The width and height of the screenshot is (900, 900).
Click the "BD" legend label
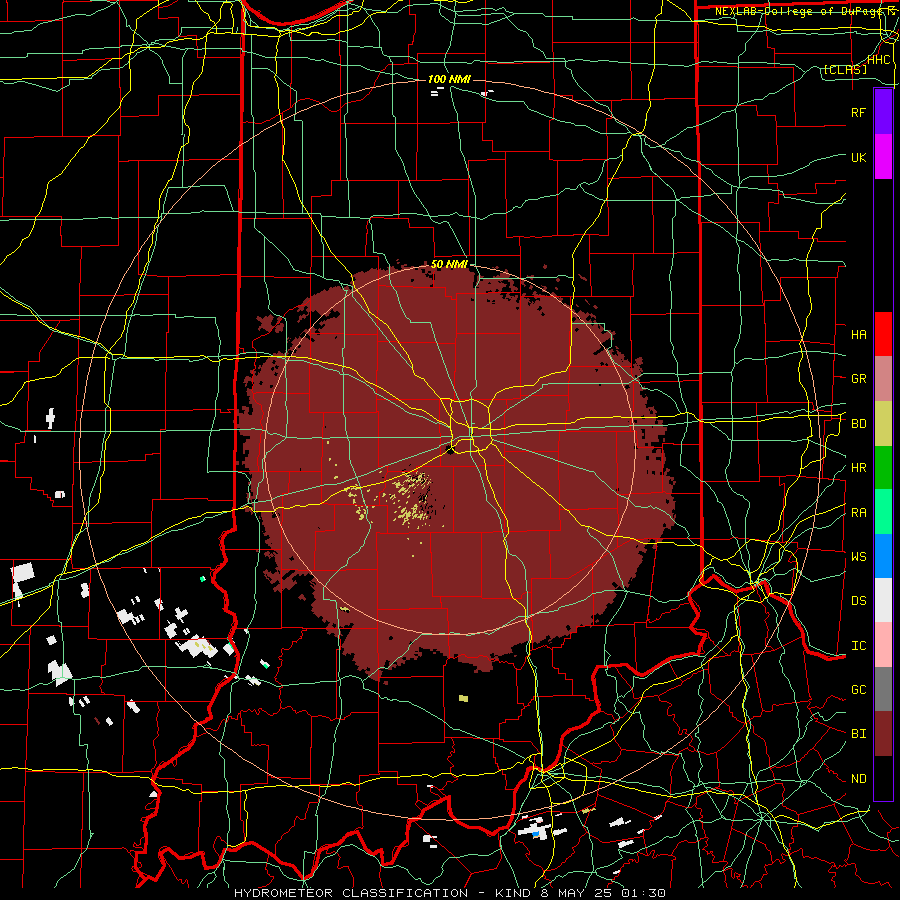click(858, 424)
